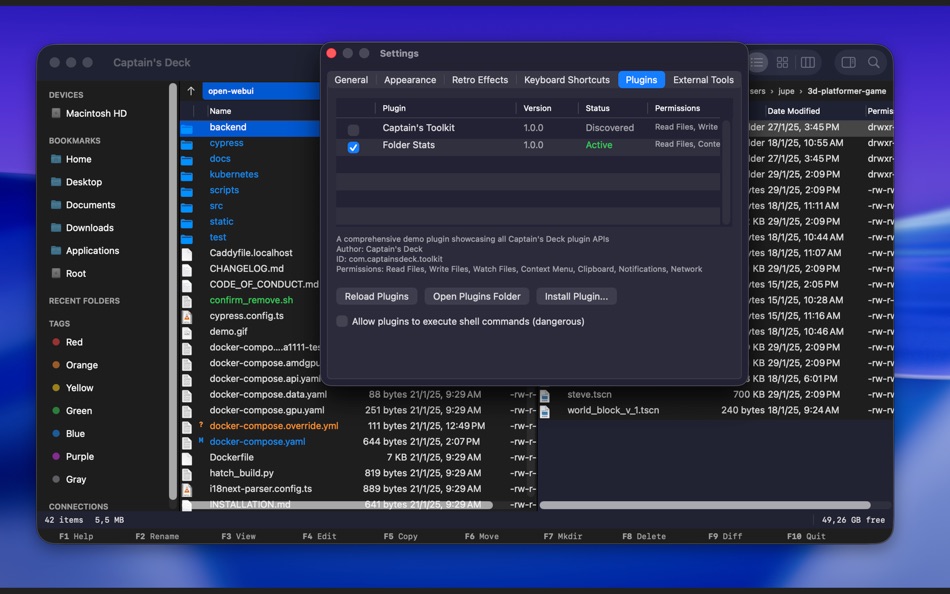Click Macintosh HD drive icon in sidebar
Screen dimensions: 950x594
(x=56, y=113)
